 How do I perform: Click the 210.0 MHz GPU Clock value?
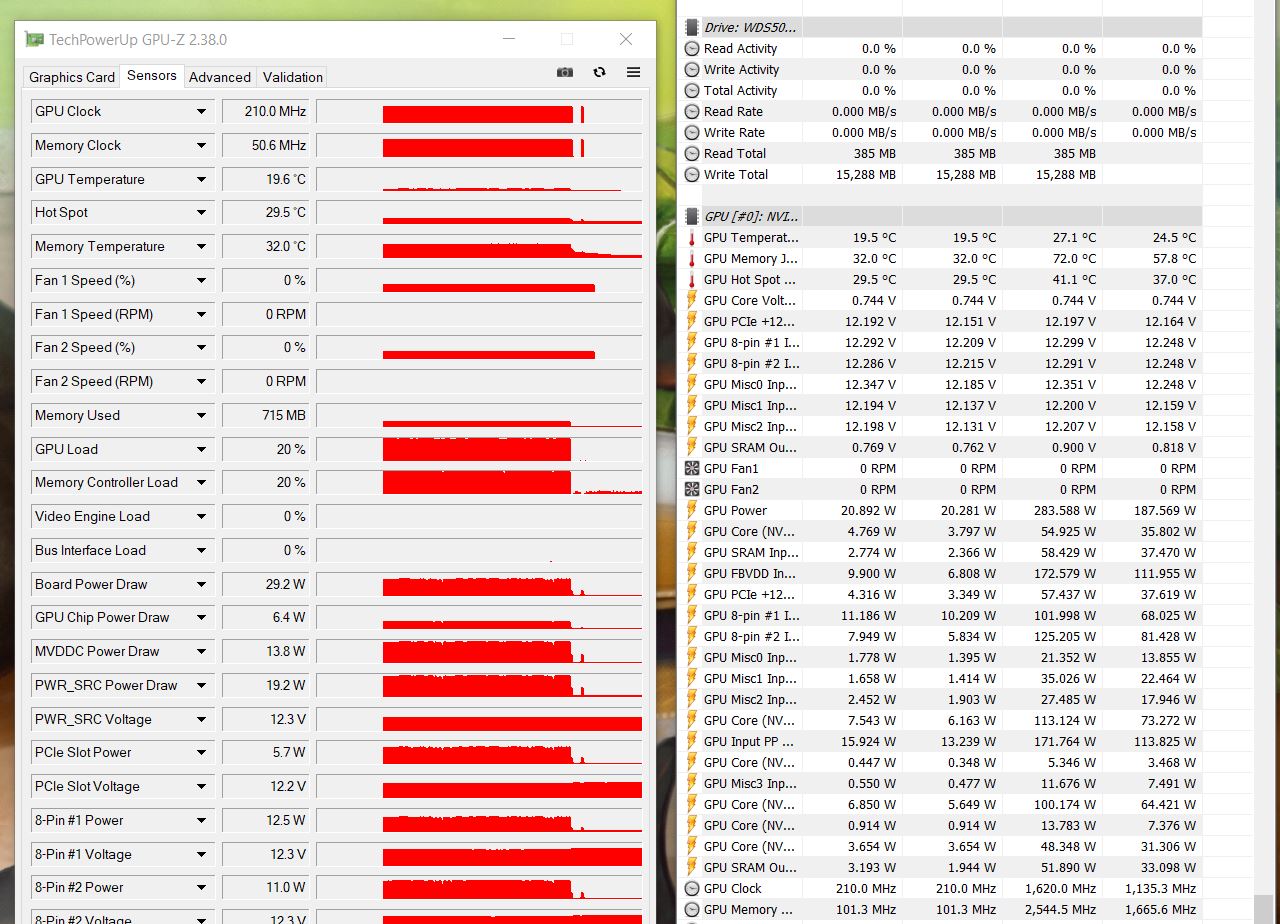(267, 112)
